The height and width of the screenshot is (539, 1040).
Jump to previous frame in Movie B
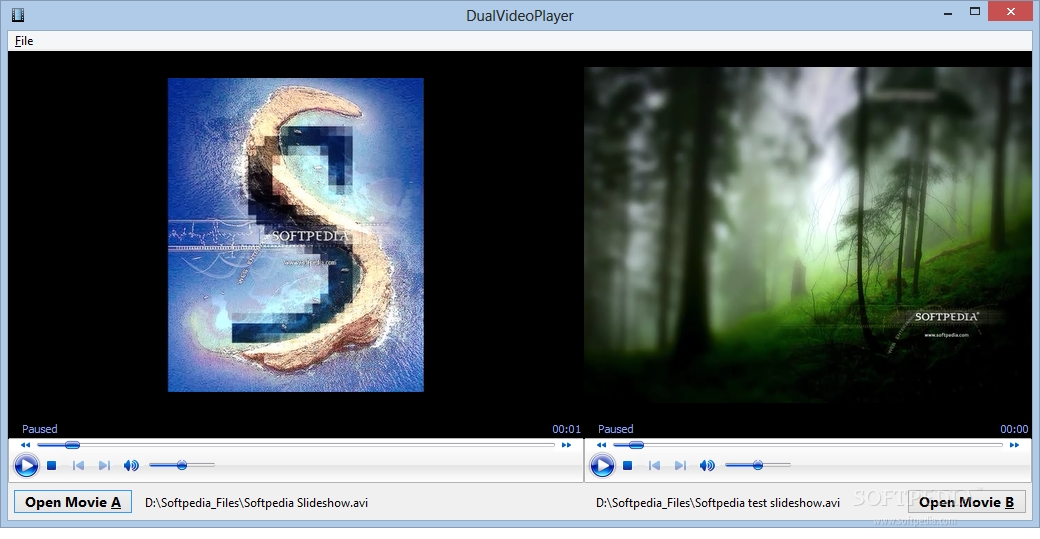(654, 465)
